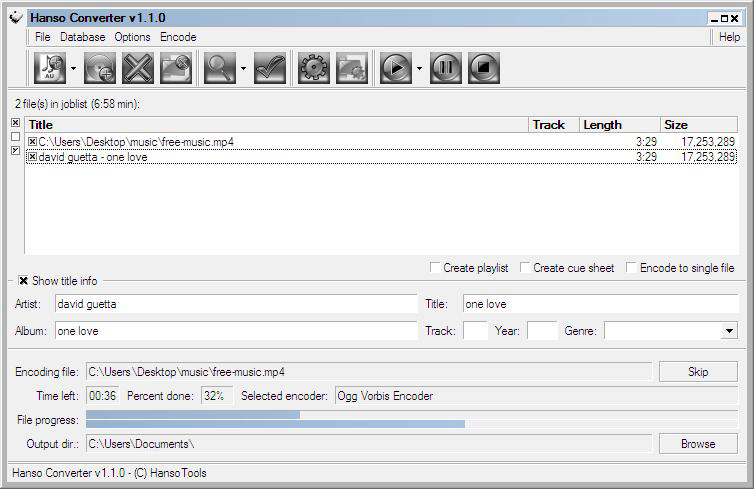Open the File menu

click(x=42, y=37)
